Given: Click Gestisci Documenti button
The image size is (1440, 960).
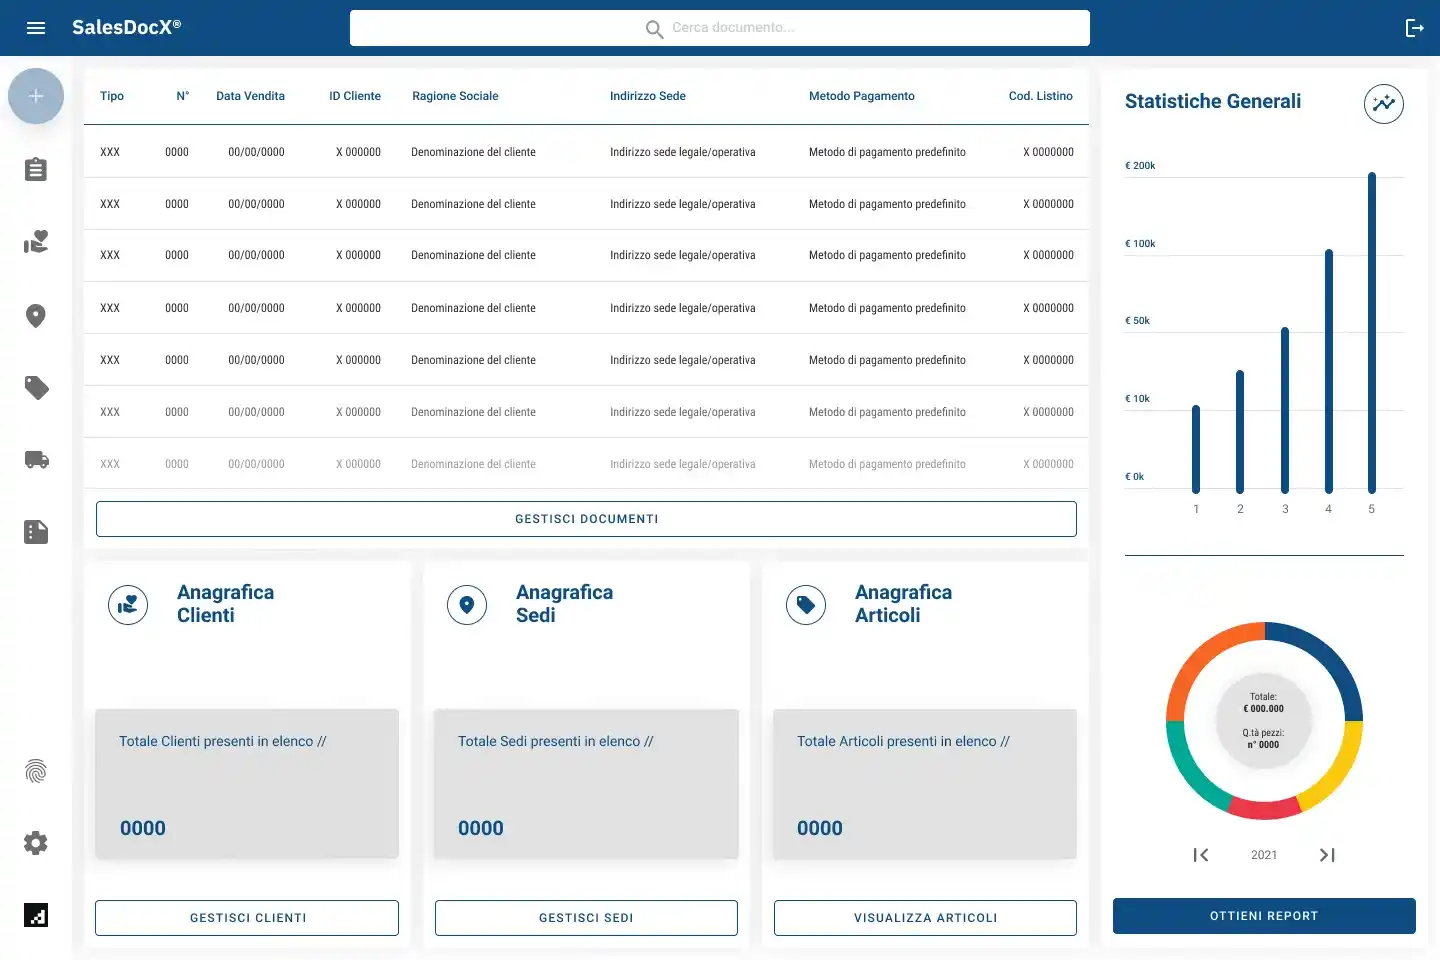Looking at the screenshot, I should [586, 519].
